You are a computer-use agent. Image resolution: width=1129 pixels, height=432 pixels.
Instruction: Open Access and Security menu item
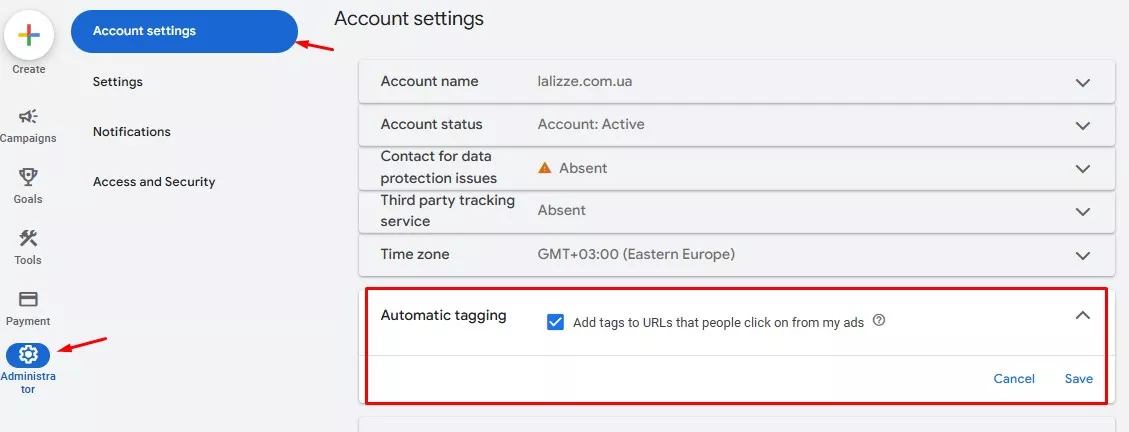pos(154,182)
